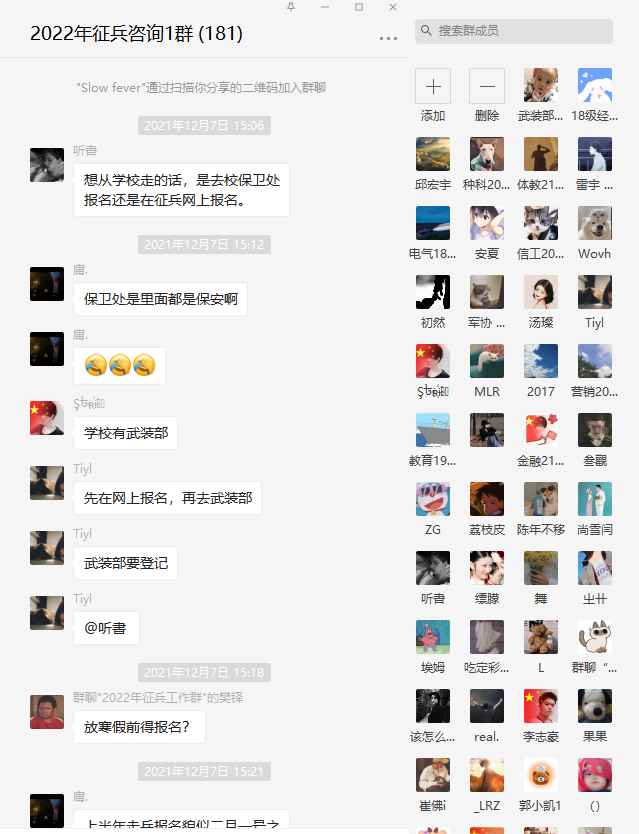Click the 放寒假前得报名 message bubble
The height and width of the screenshot is (834, 639).
(139, 727)
